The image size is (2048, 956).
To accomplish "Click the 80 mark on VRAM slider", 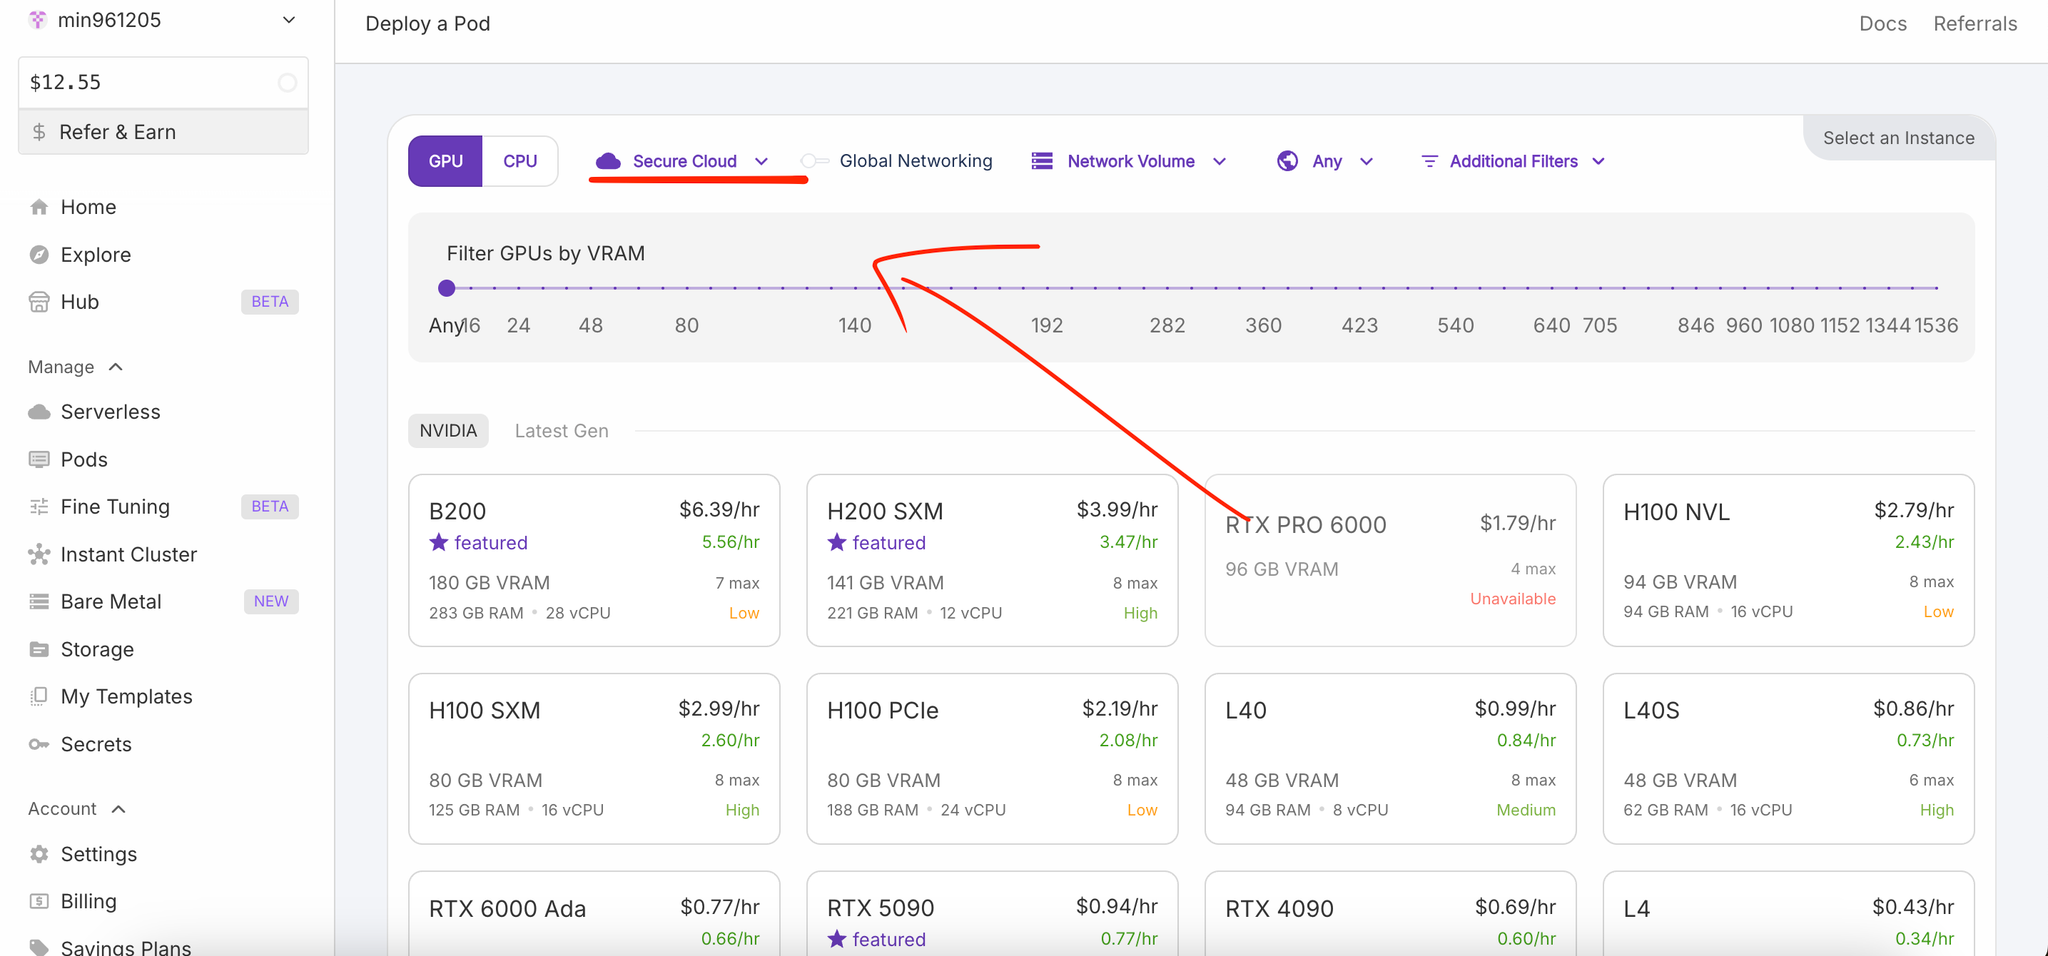I will pyautogui.click(x=686, y=326).
